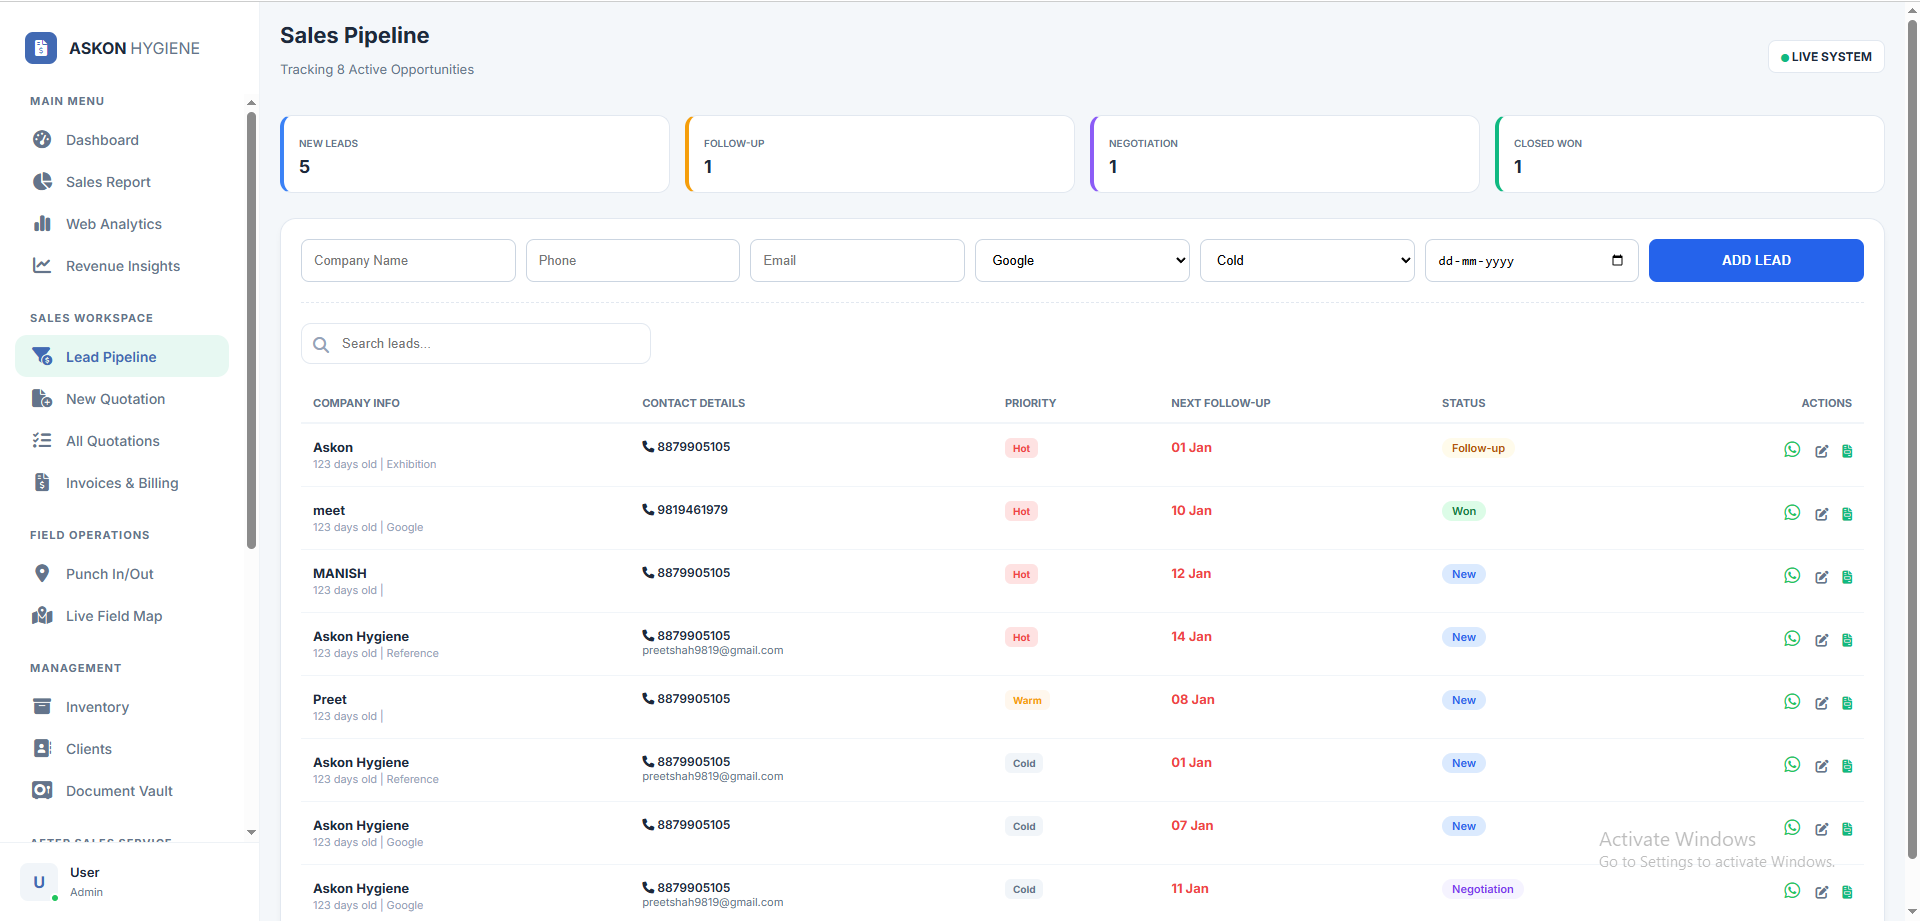This screenshot has width=1920, height=921.
Task: Click the Search leads box
Action: tap(476, 344)
